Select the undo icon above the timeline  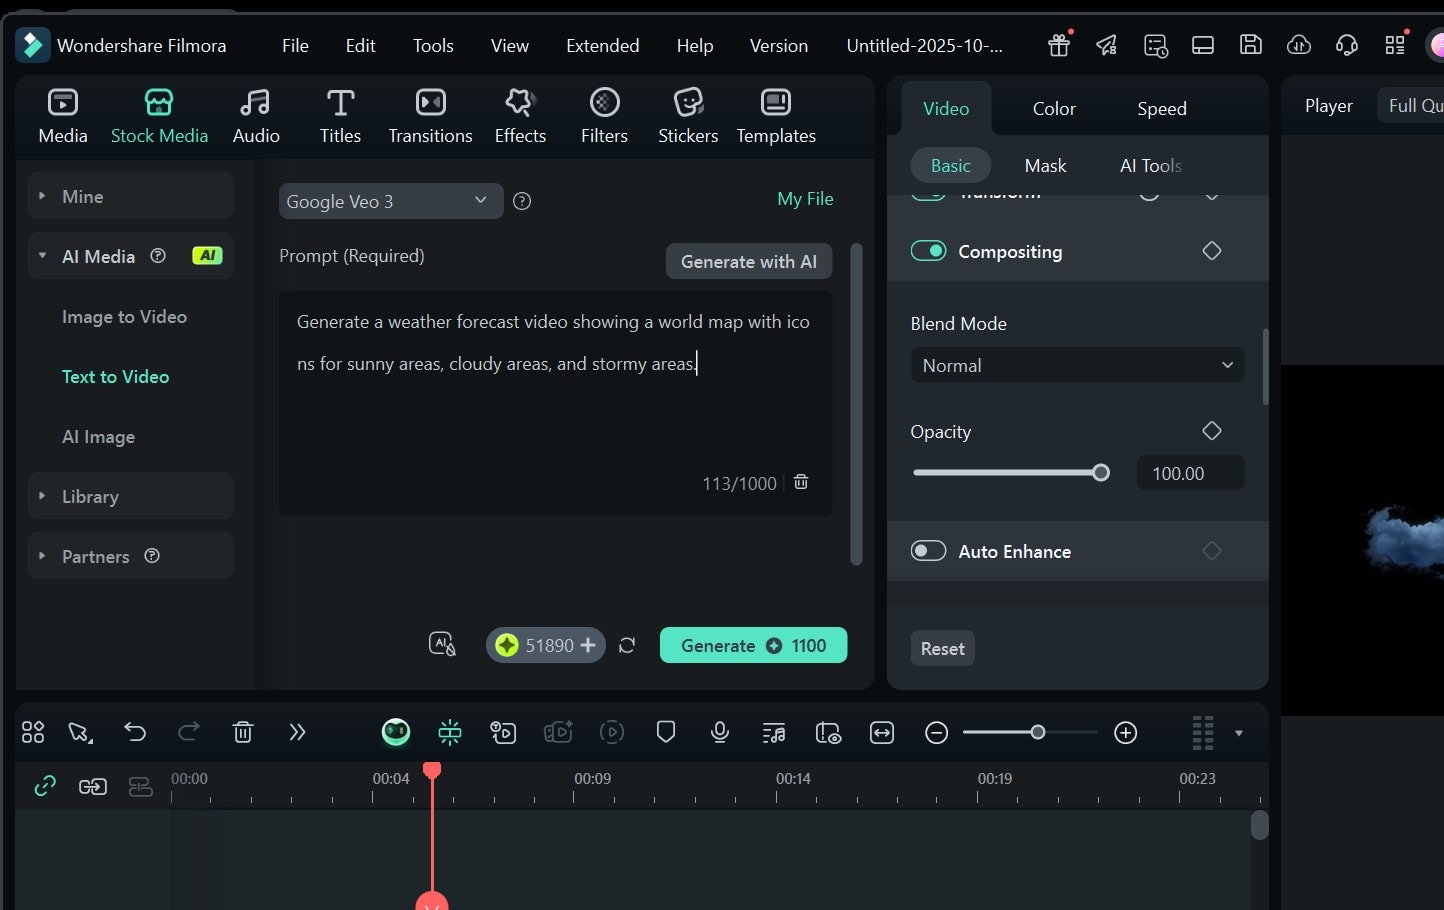click(135, 732)
